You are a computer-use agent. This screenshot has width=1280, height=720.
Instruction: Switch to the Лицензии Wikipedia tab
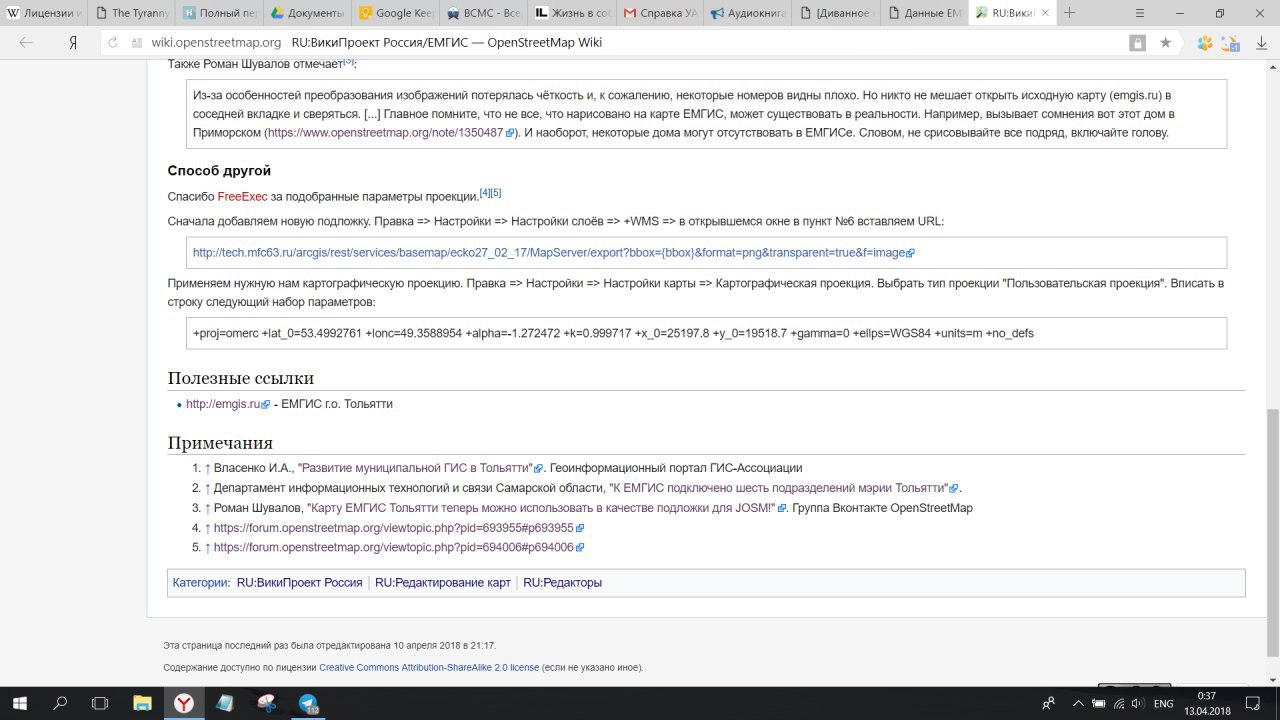[x=45, y=13]
